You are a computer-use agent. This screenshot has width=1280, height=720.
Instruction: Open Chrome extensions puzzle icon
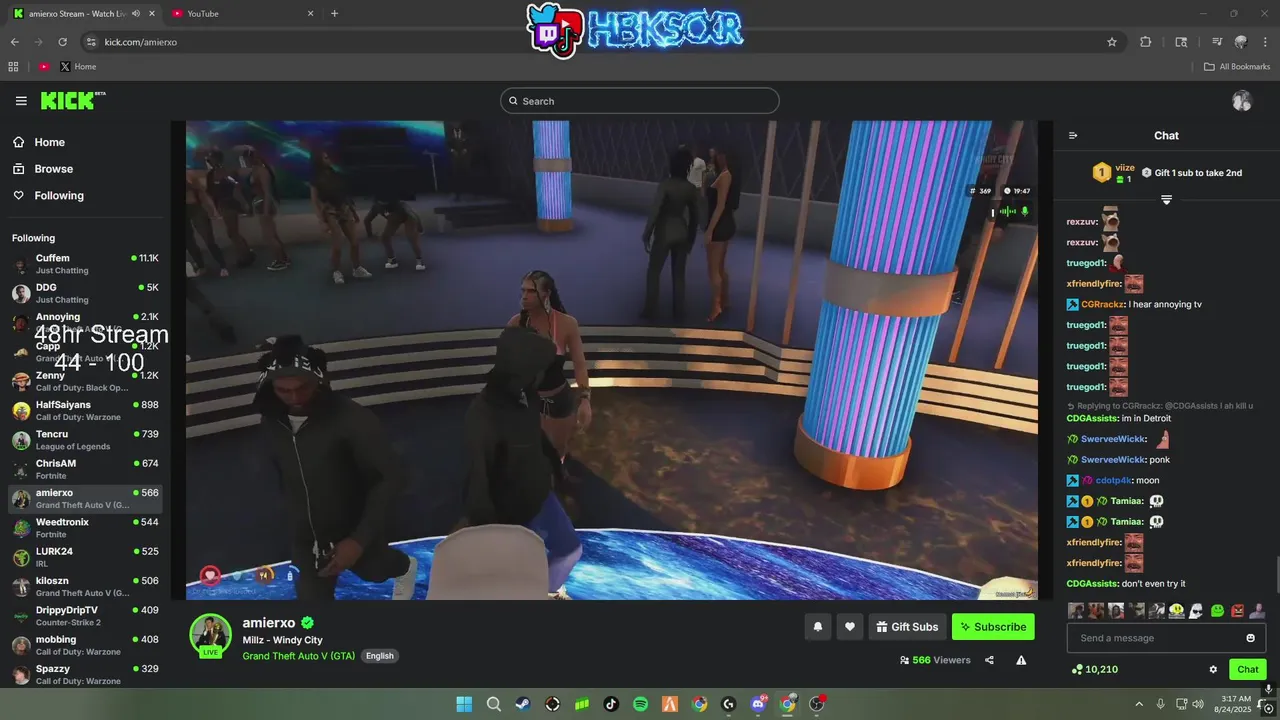point(1146,42)
